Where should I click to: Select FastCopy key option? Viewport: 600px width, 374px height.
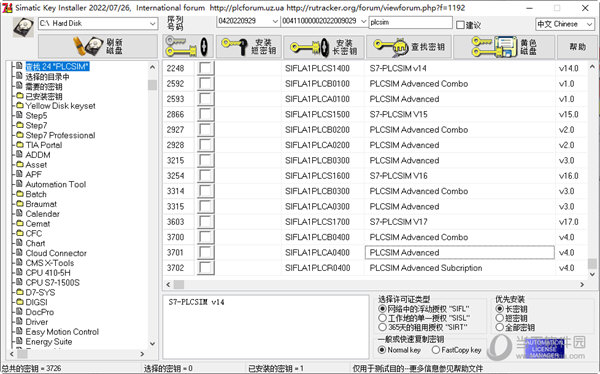click(435, 350)
